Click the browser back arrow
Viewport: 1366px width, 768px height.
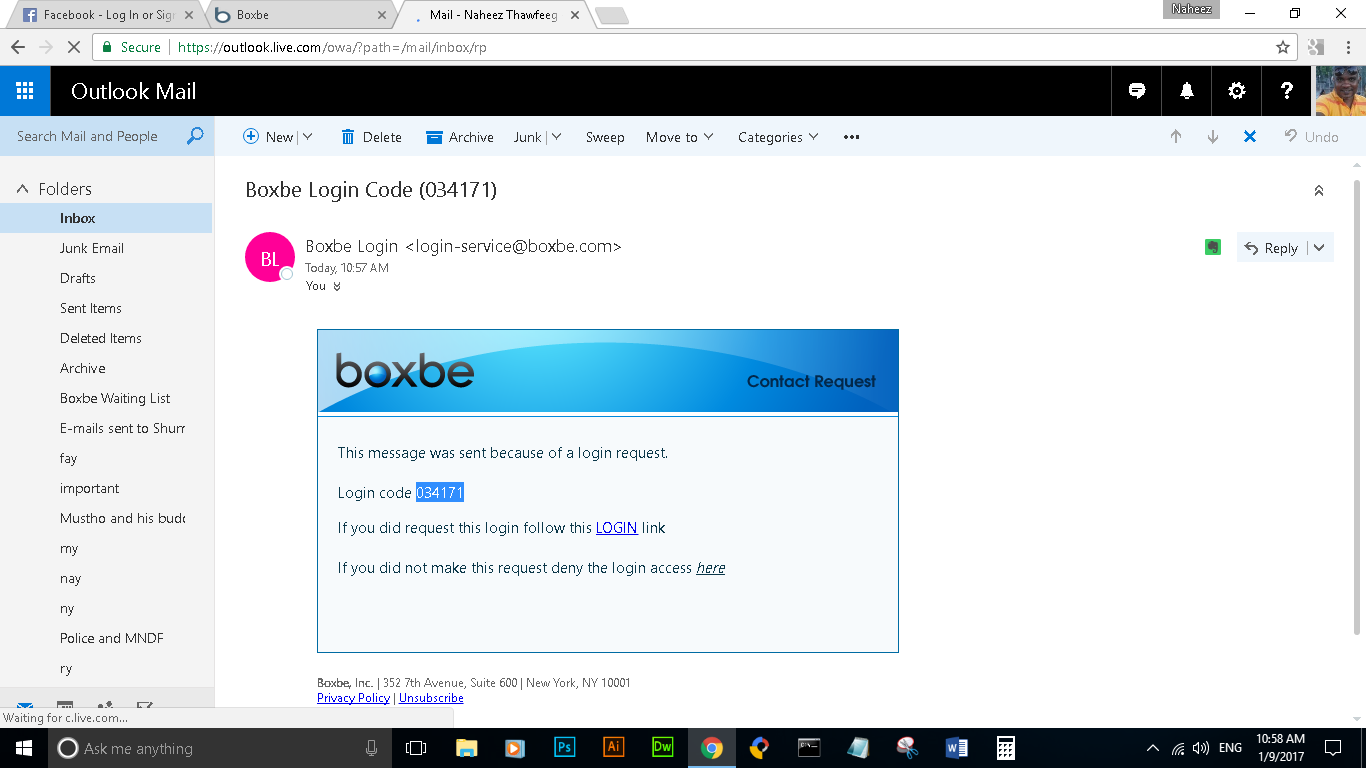pos(18,47)
